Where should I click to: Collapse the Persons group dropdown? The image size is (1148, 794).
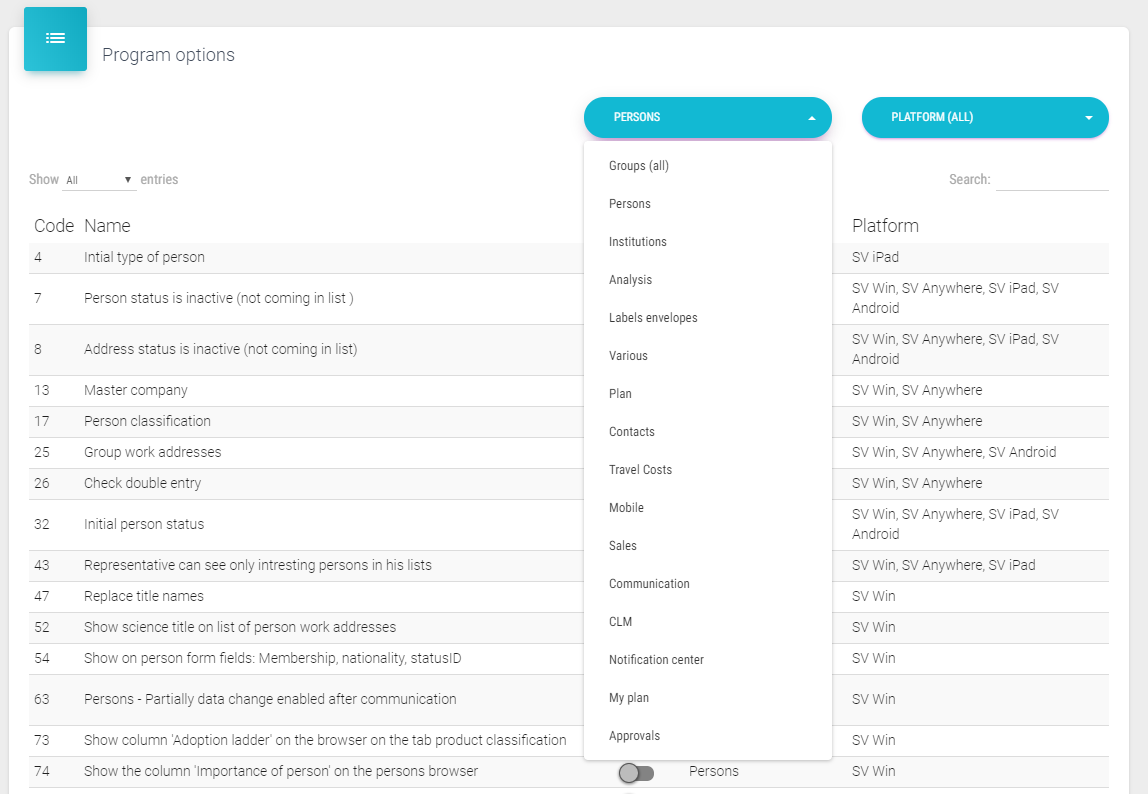[x=707, y=117]
